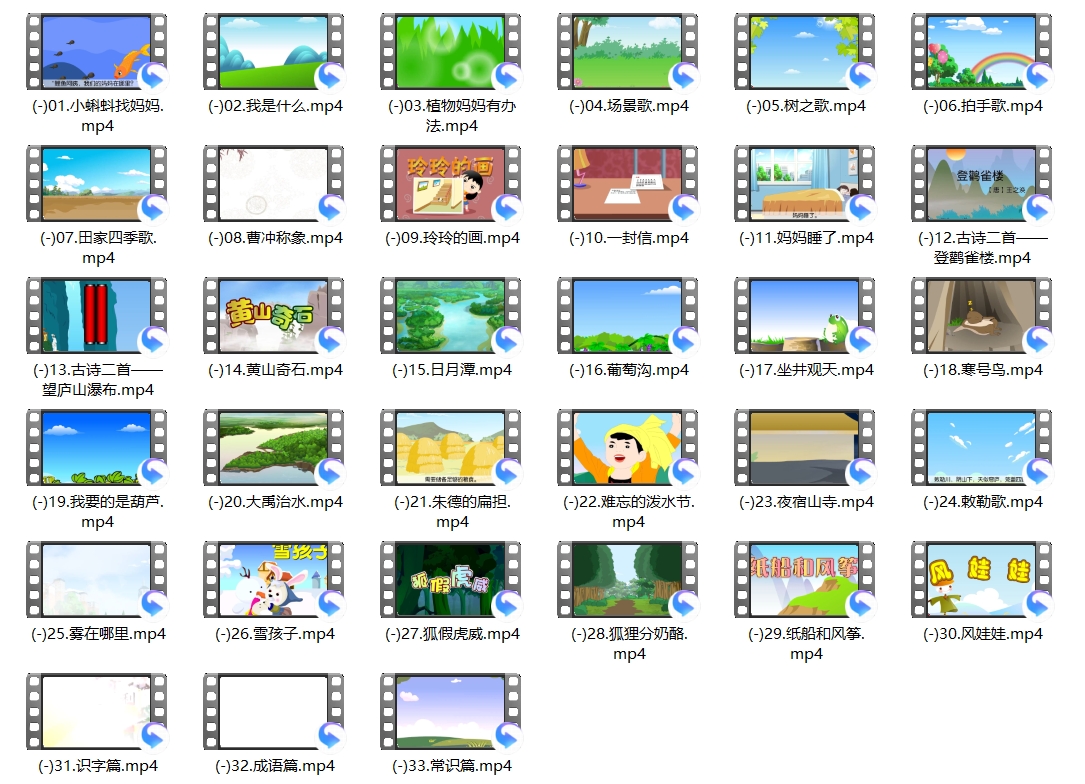The image size is (1085, 784).
Task: Click the 03.植物妈妈有办法.mp4 file icon
Action: tap(451, 52)
